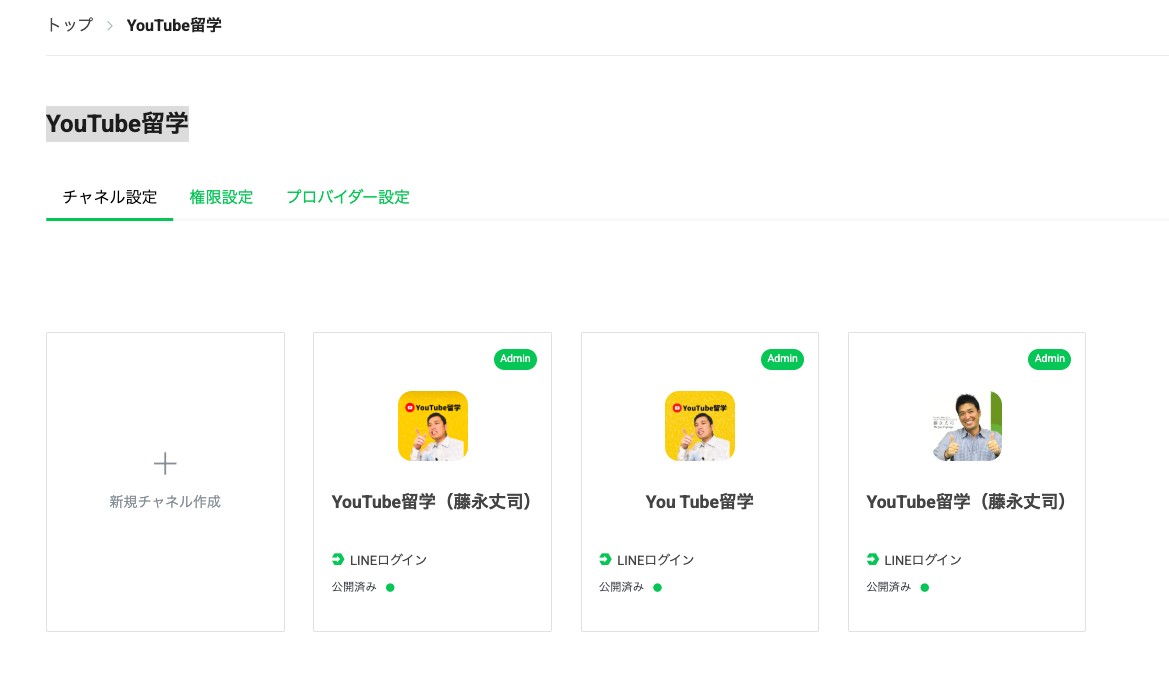Image resolution: width=1169 pixels, height=677 pixels.
Task: Click green published dot on You Tube留学 card
Action: tap(658, 588)
